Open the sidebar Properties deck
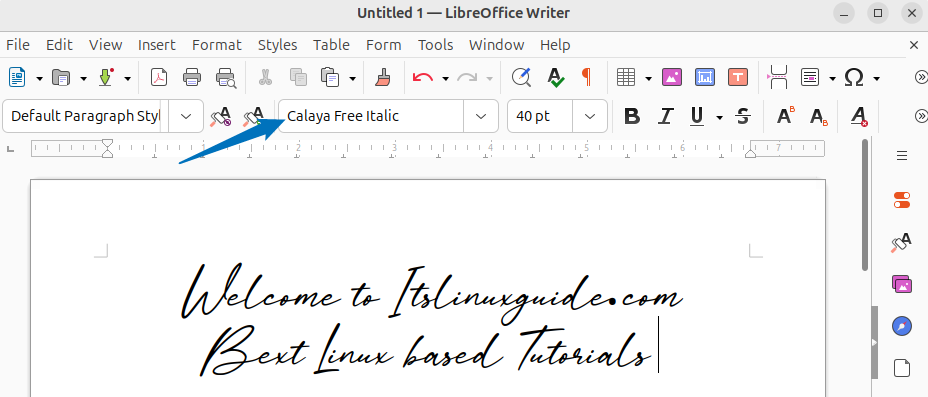The width and height of the screenshot is (928, 397). [902, 200]
